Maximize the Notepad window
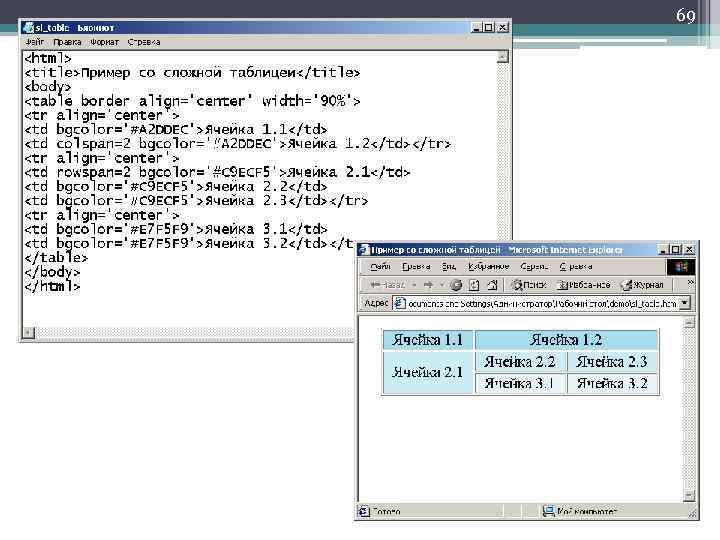720x540 pixels. pyautogui.click(x=489, y=28)
